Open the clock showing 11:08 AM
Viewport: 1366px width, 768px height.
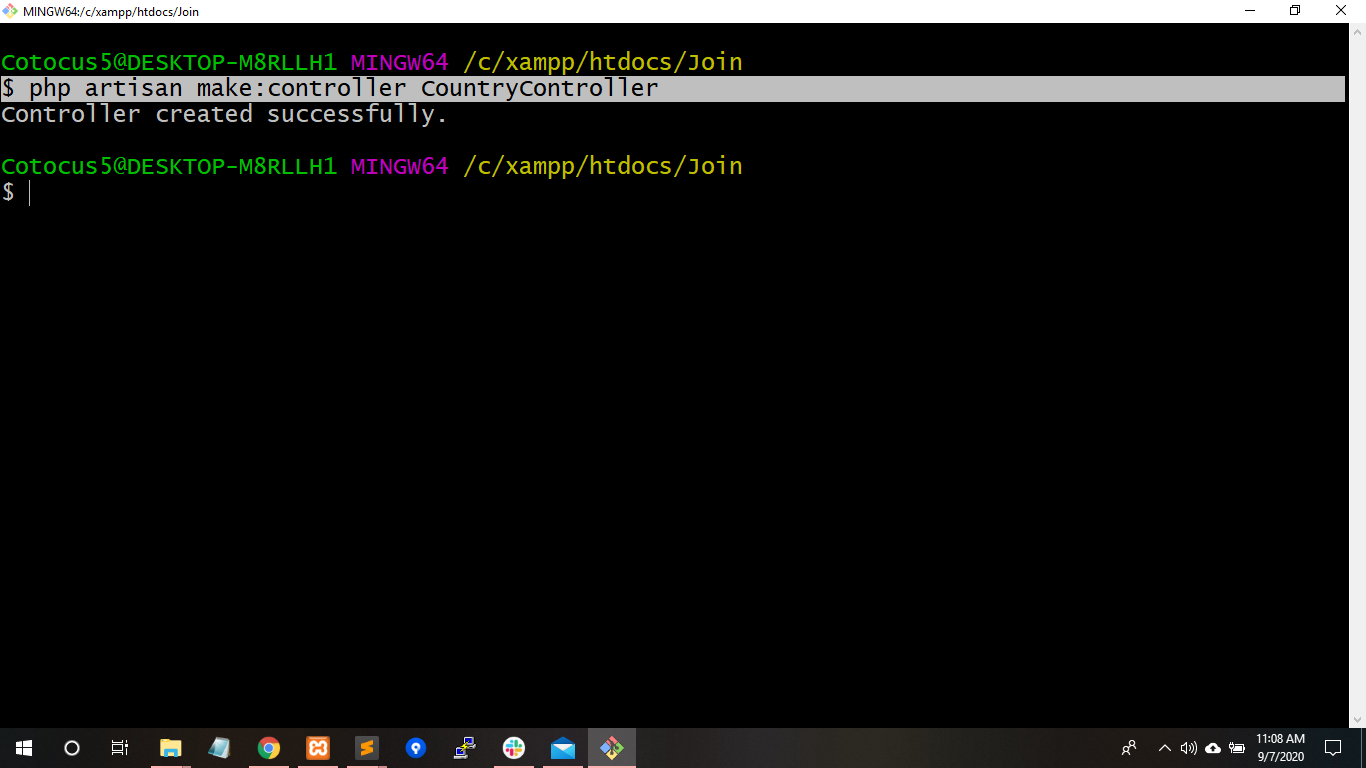[1280, 748]
